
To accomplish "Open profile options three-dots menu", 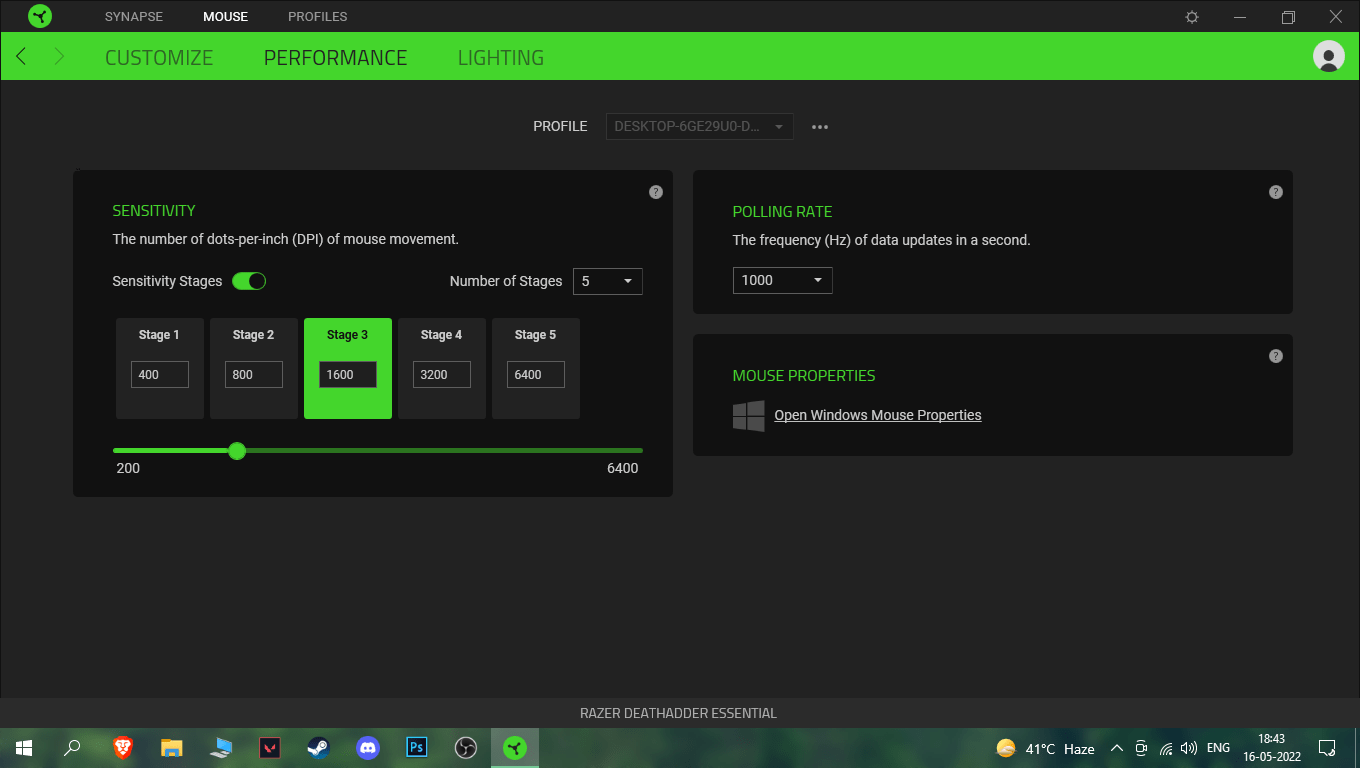I will tap(820, 127).
